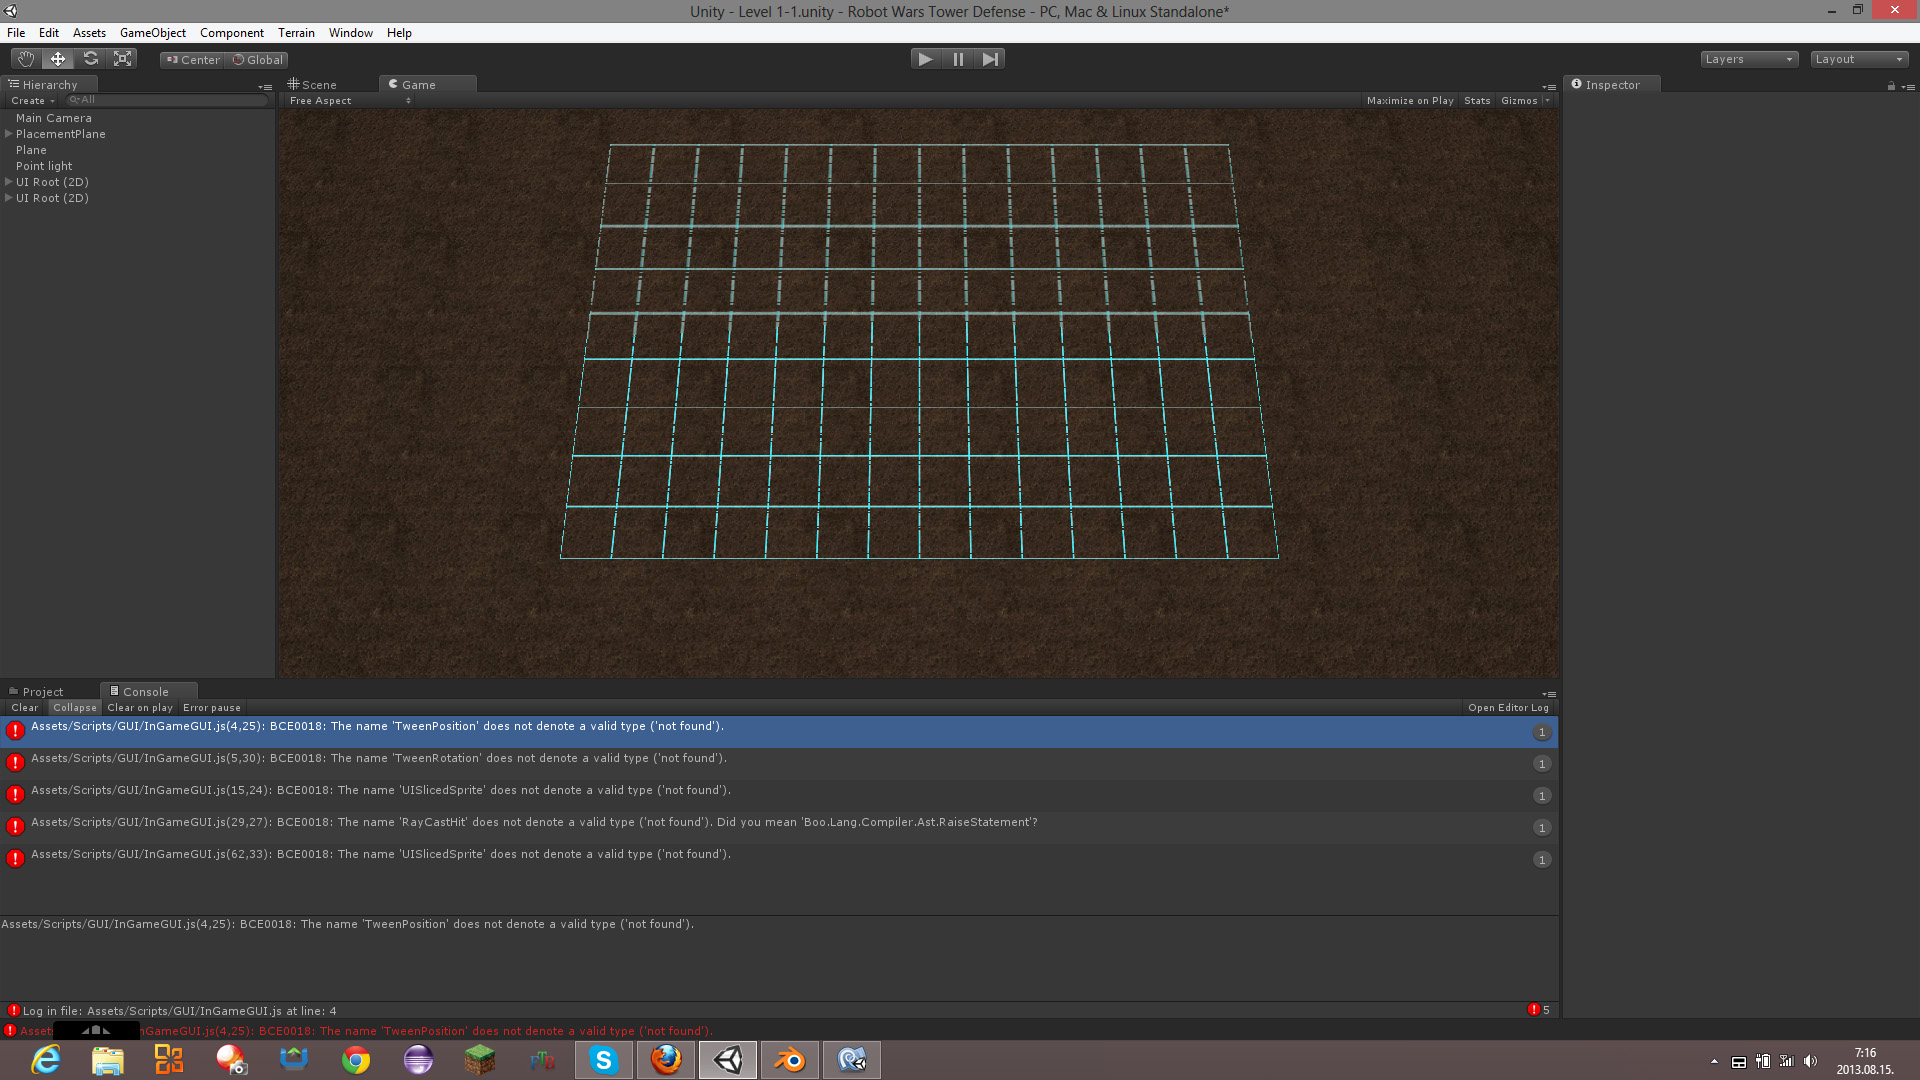Select the TweenRotation error entry
The image size is (1920, 1080).
(779, 764)
